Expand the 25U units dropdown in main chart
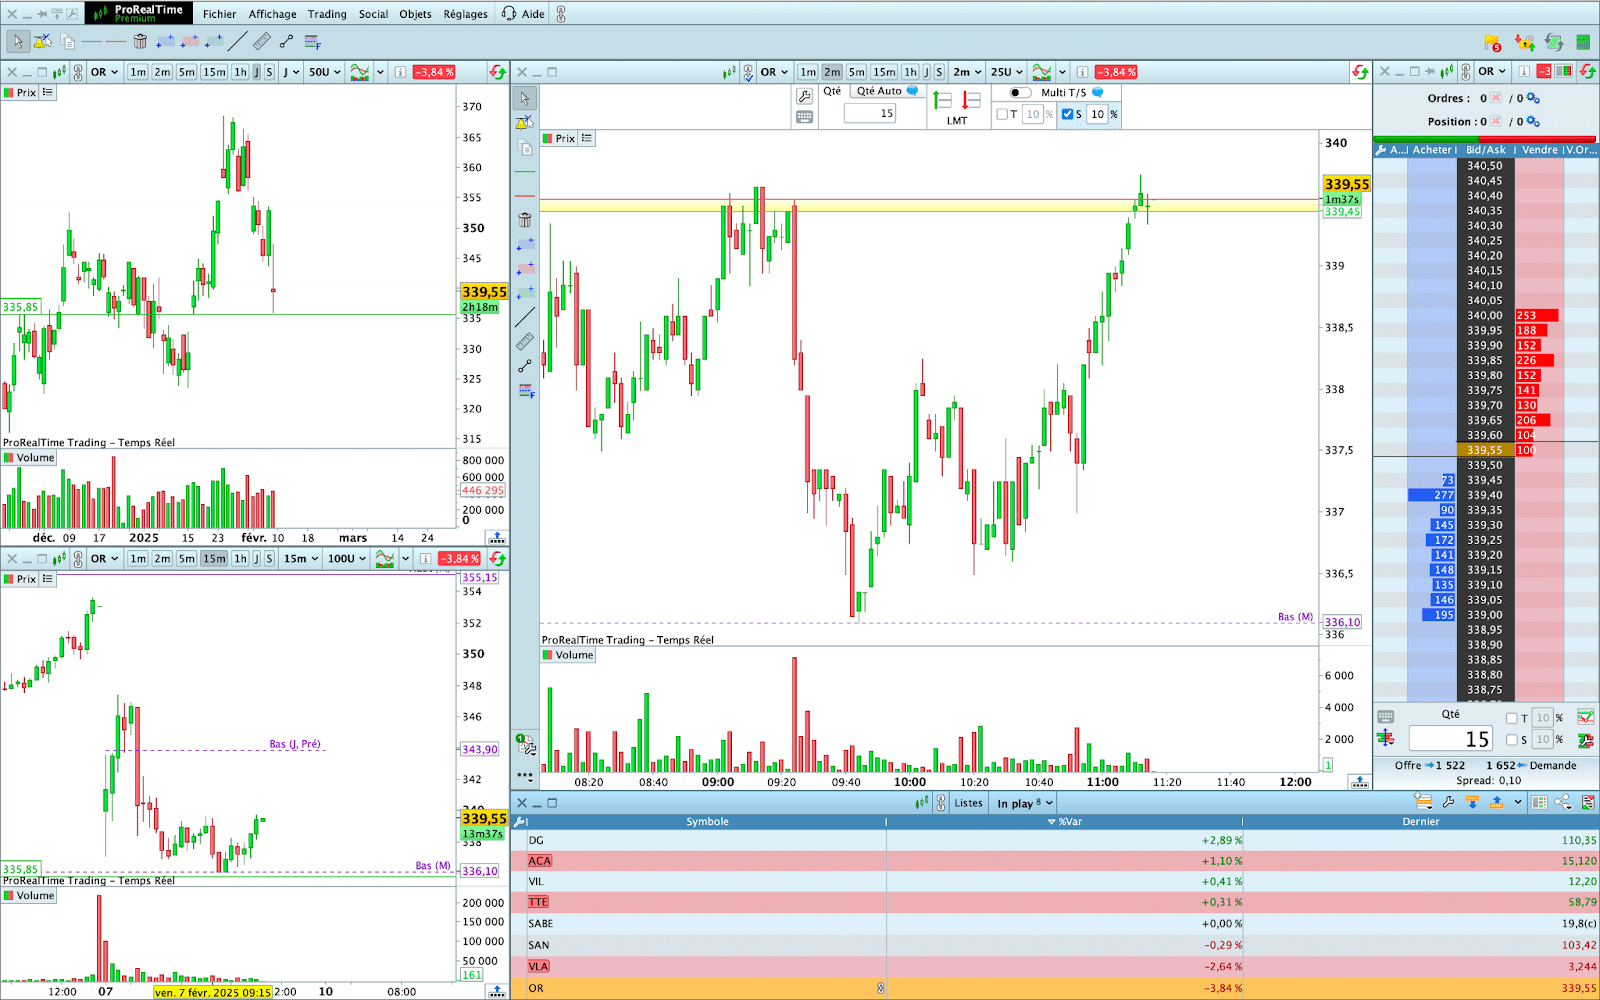The image size is (1600, 1000). pos(1006,72)
